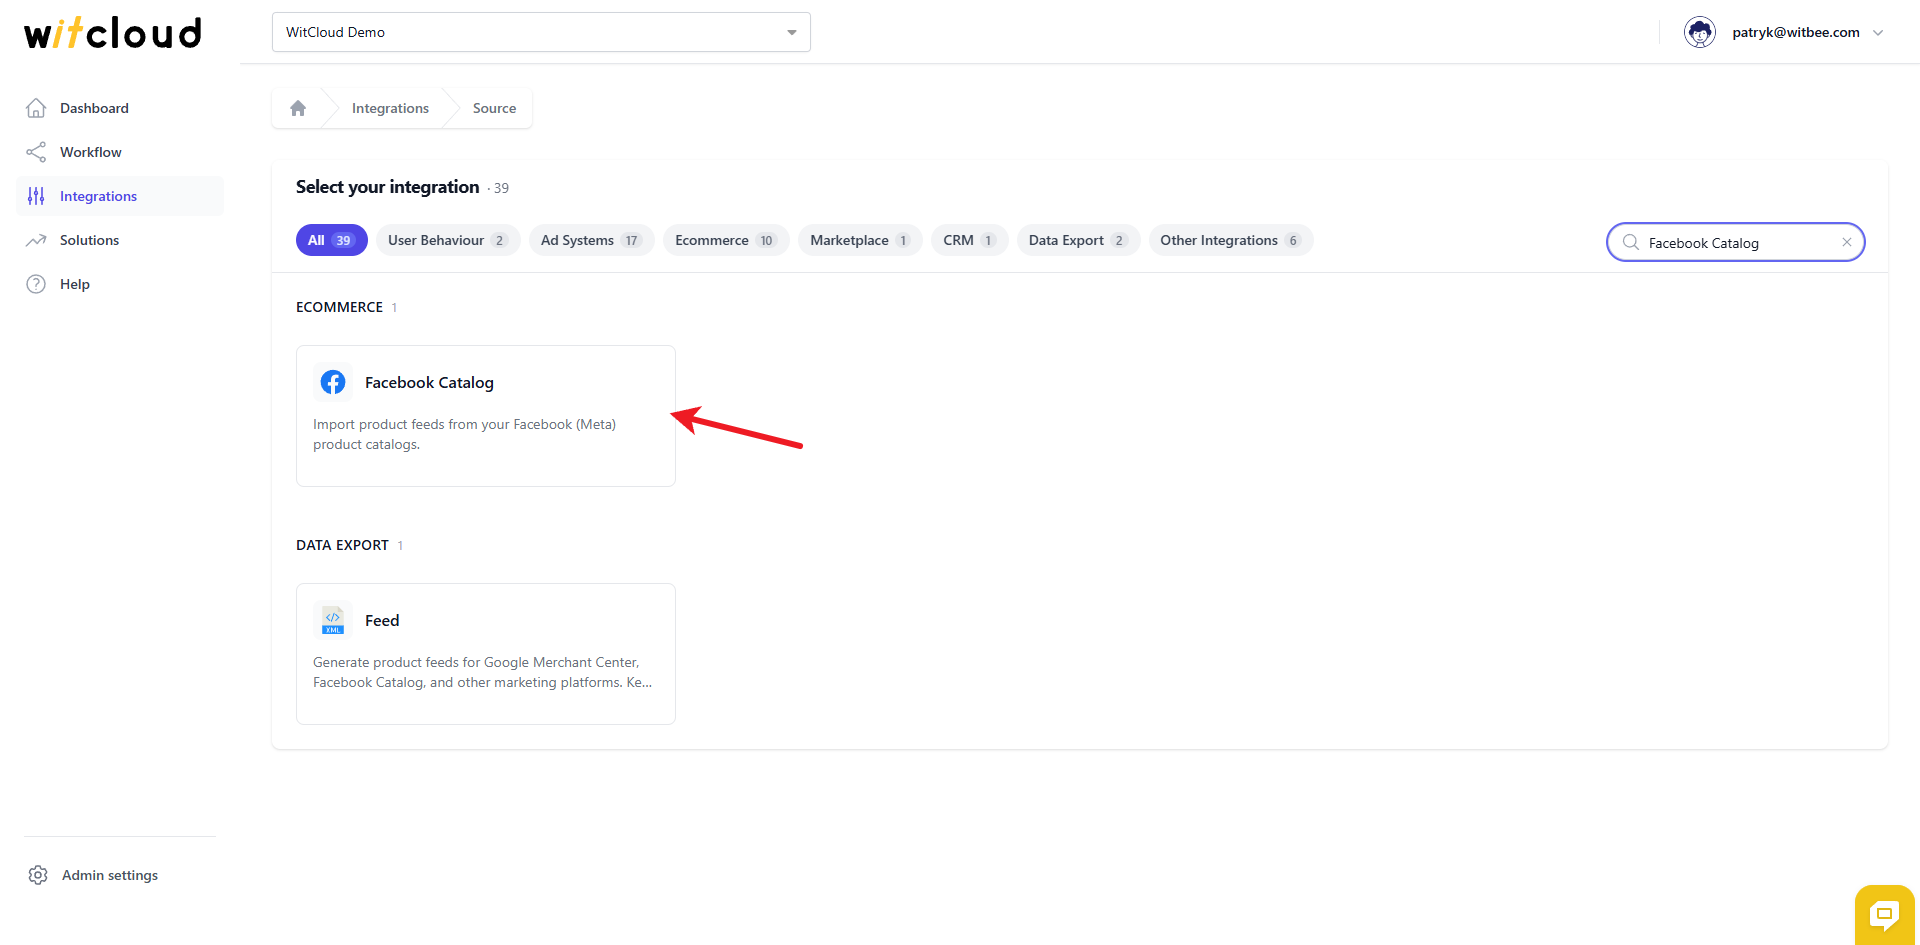Open Integrations in the sidebar
The height and width of the screenshot is (945, 1920).
(120, 196)
